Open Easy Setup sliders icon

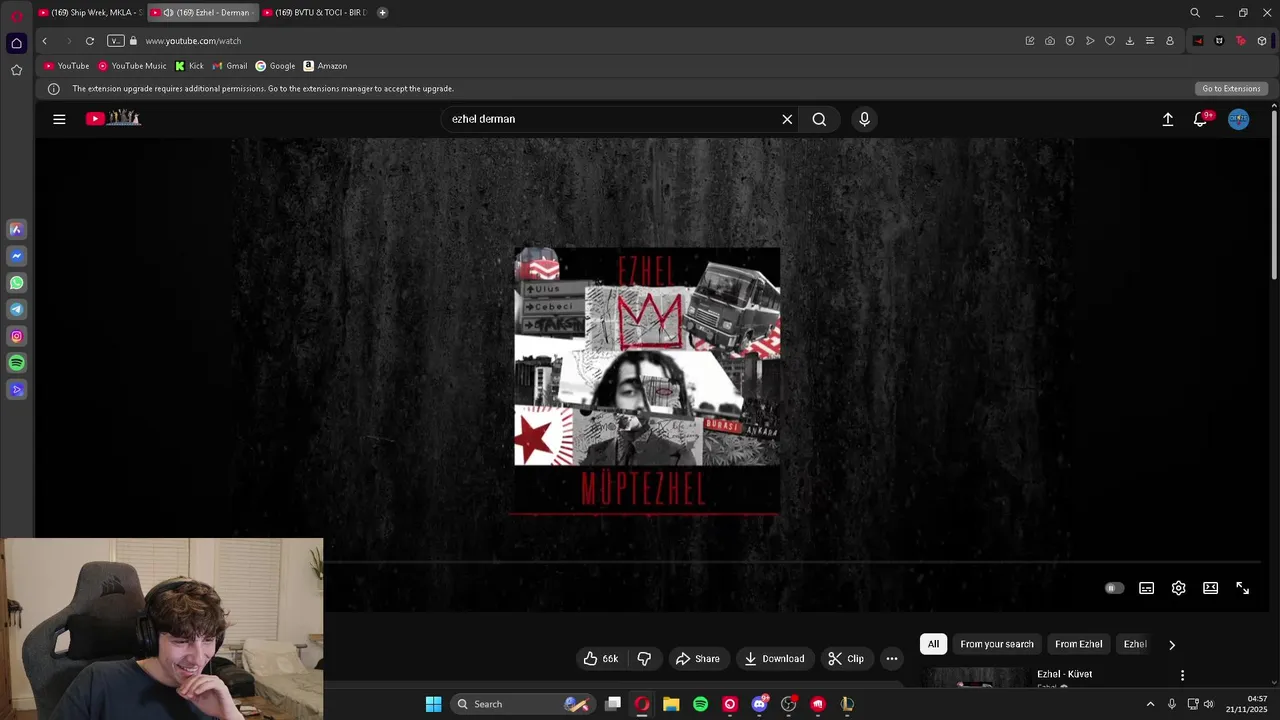[1150, 41]
